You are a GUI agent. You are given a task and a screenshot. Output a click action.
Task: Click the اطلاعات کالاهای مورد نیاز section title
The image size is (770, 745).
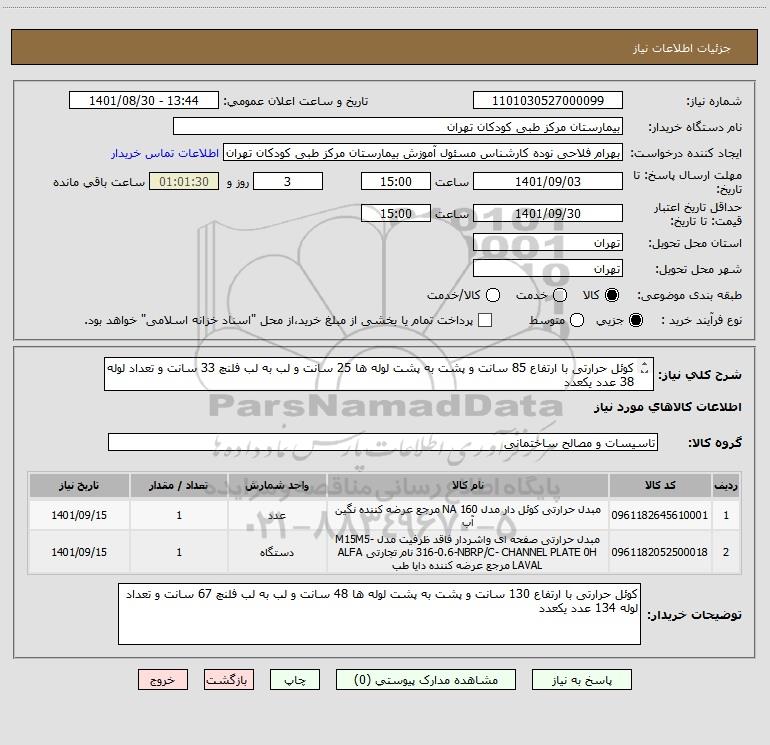click(668, 407)
